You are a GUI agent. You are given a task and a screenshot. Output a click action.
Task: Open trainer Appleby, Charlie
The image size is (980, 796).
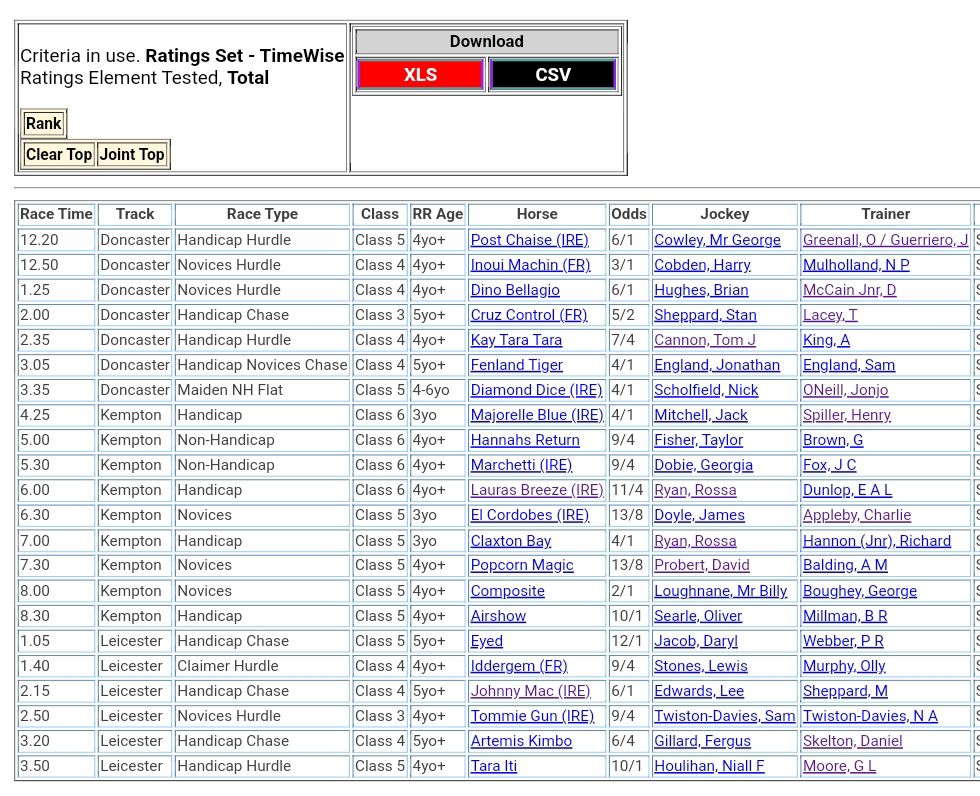coord(856,515)
